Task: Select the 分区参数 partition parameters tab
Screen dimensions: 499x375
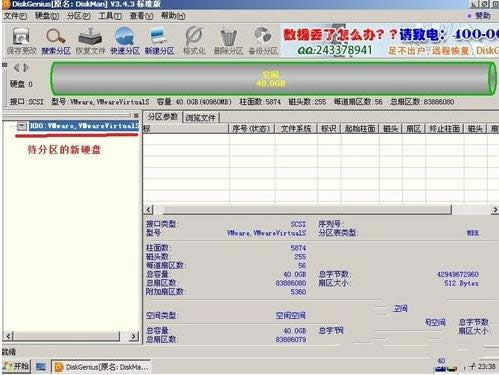Action: [x=163, y=117]
